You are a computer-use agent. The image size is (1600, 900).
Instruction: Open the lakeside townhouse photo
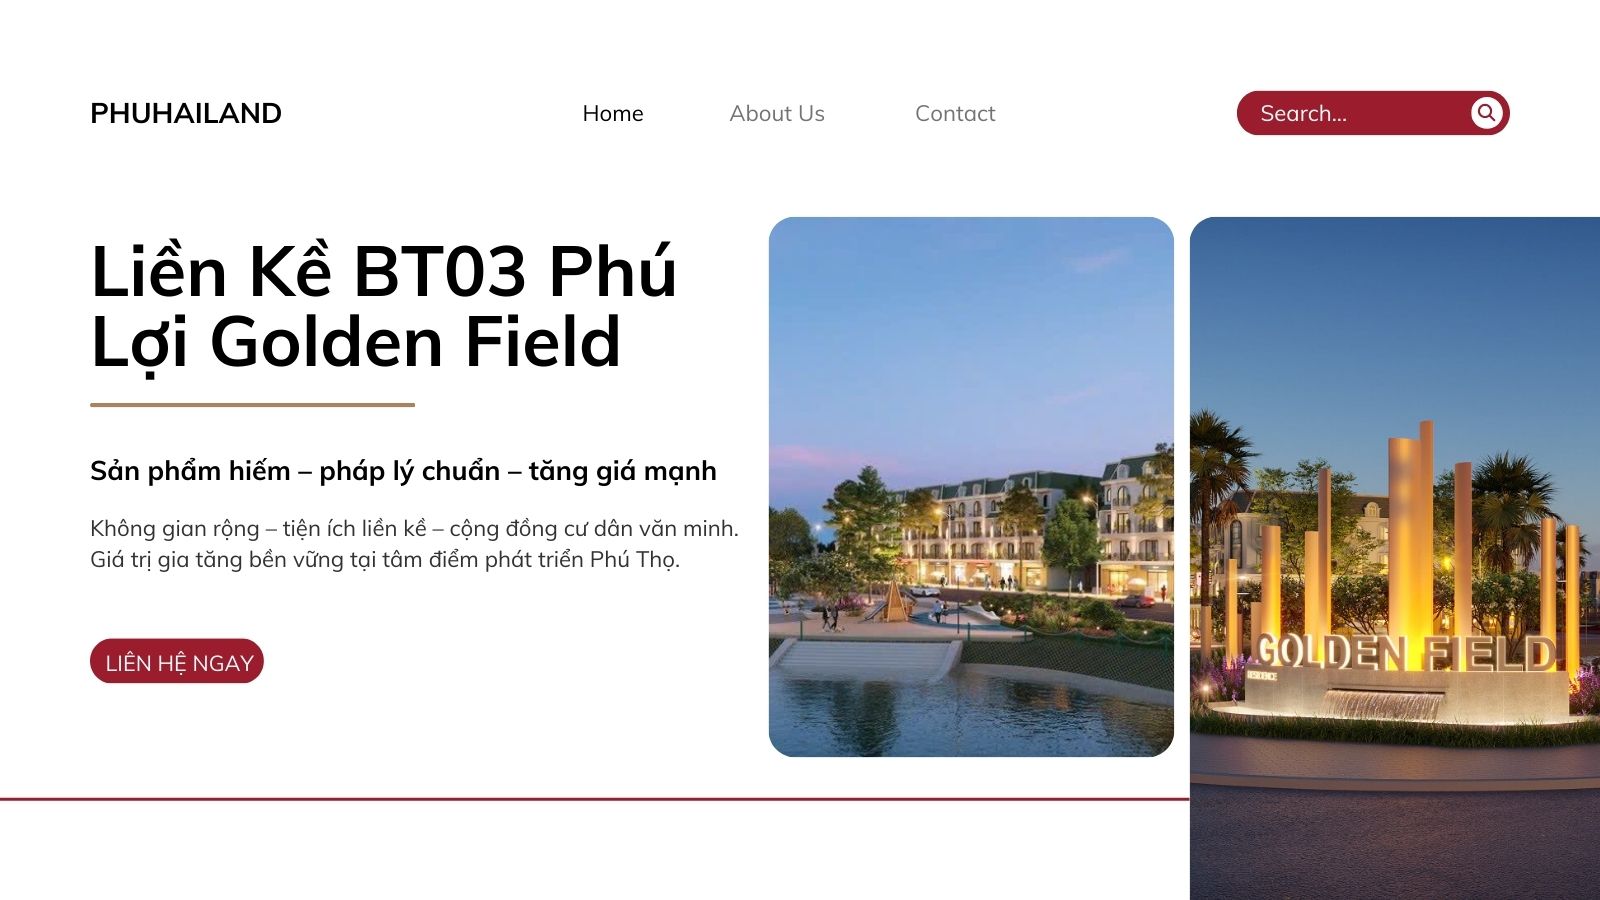(x=971, y=487)
